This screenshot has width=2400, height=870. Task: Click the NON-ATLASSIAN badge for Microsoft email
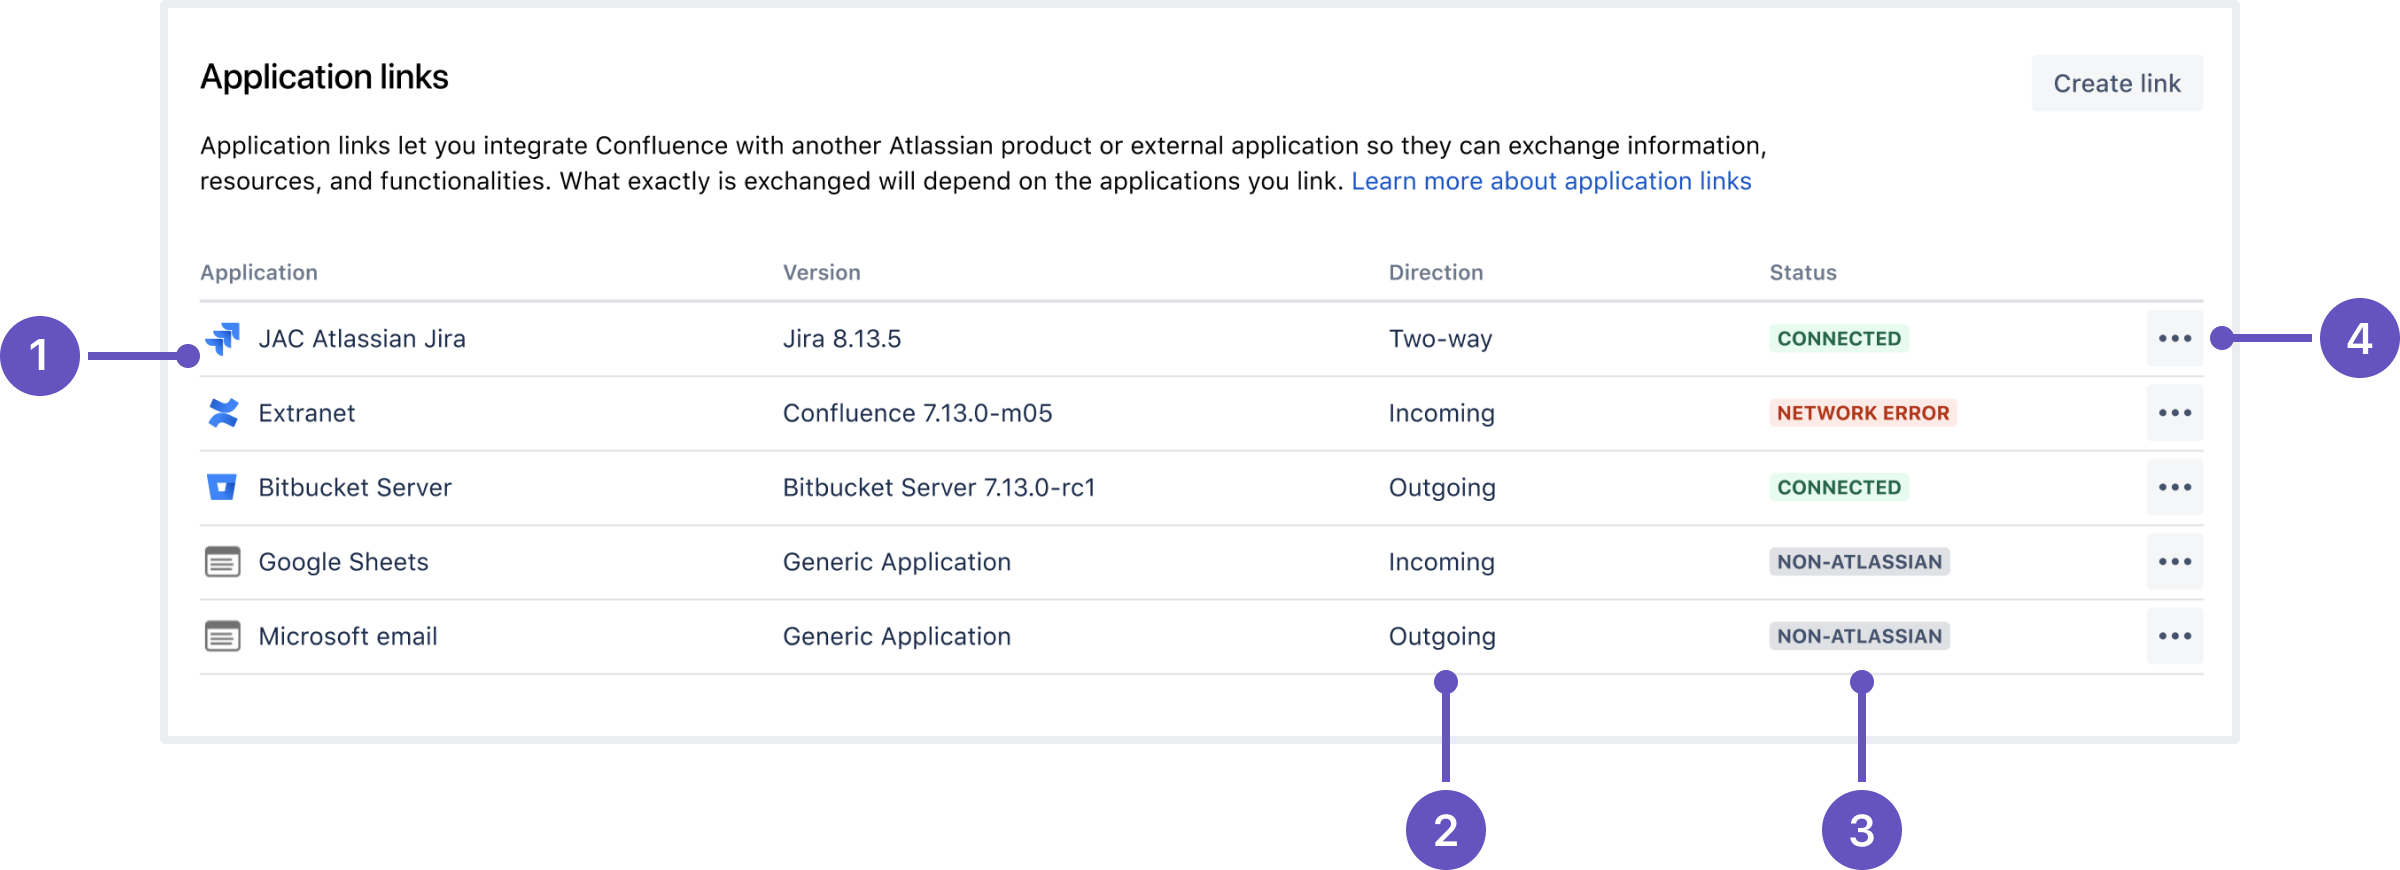pos(1859,636)
